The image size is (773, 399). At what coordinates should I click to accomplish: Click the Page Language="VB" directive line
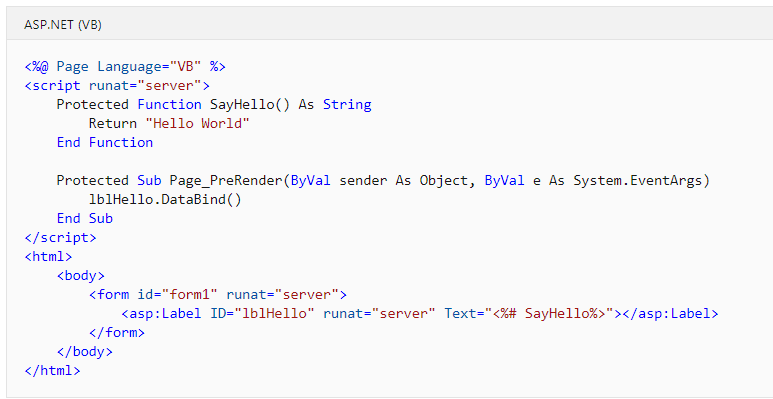click(x=125, y=67)
